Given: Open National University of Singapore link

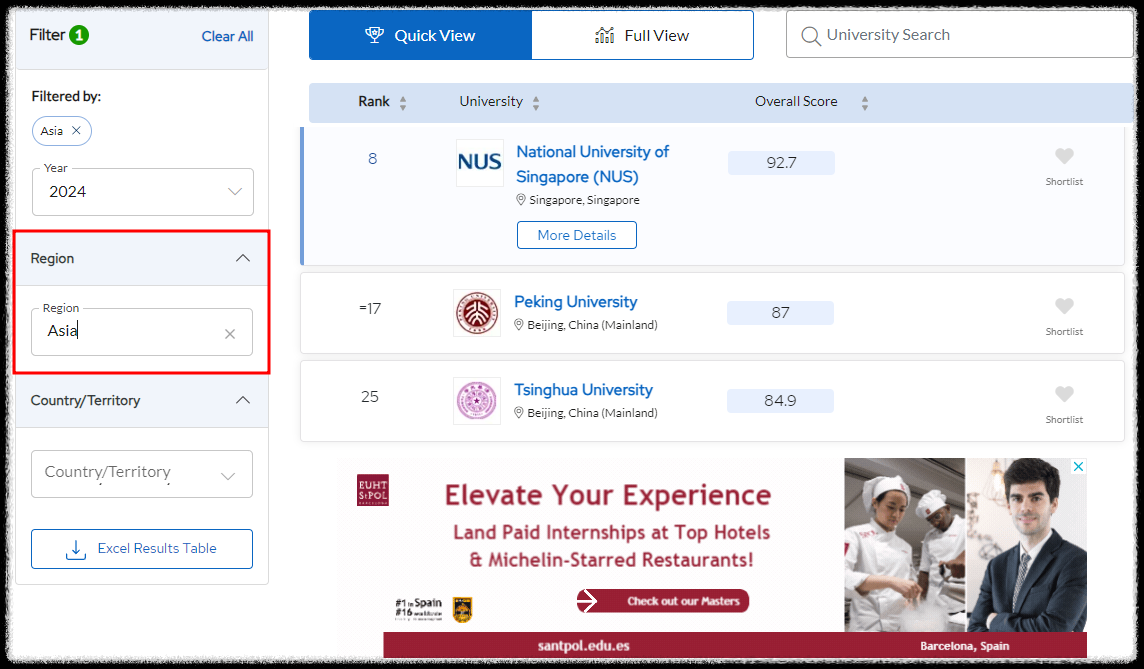Looking at the screenshot, I should (592, 164).
